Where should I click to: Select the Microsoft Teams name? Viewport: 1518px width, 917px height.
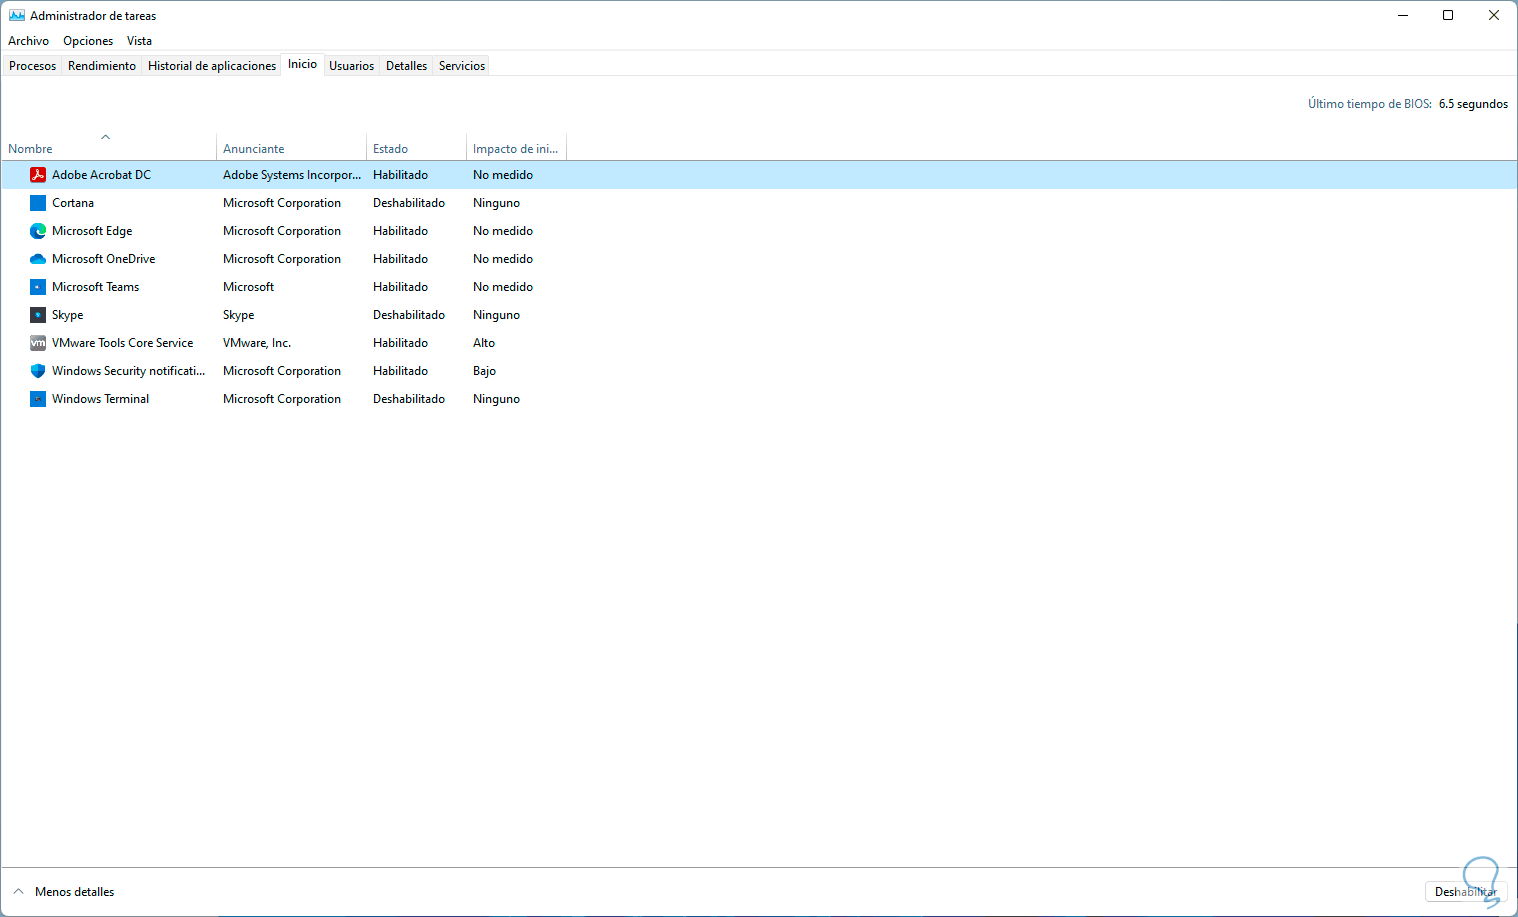coord(96,287)
